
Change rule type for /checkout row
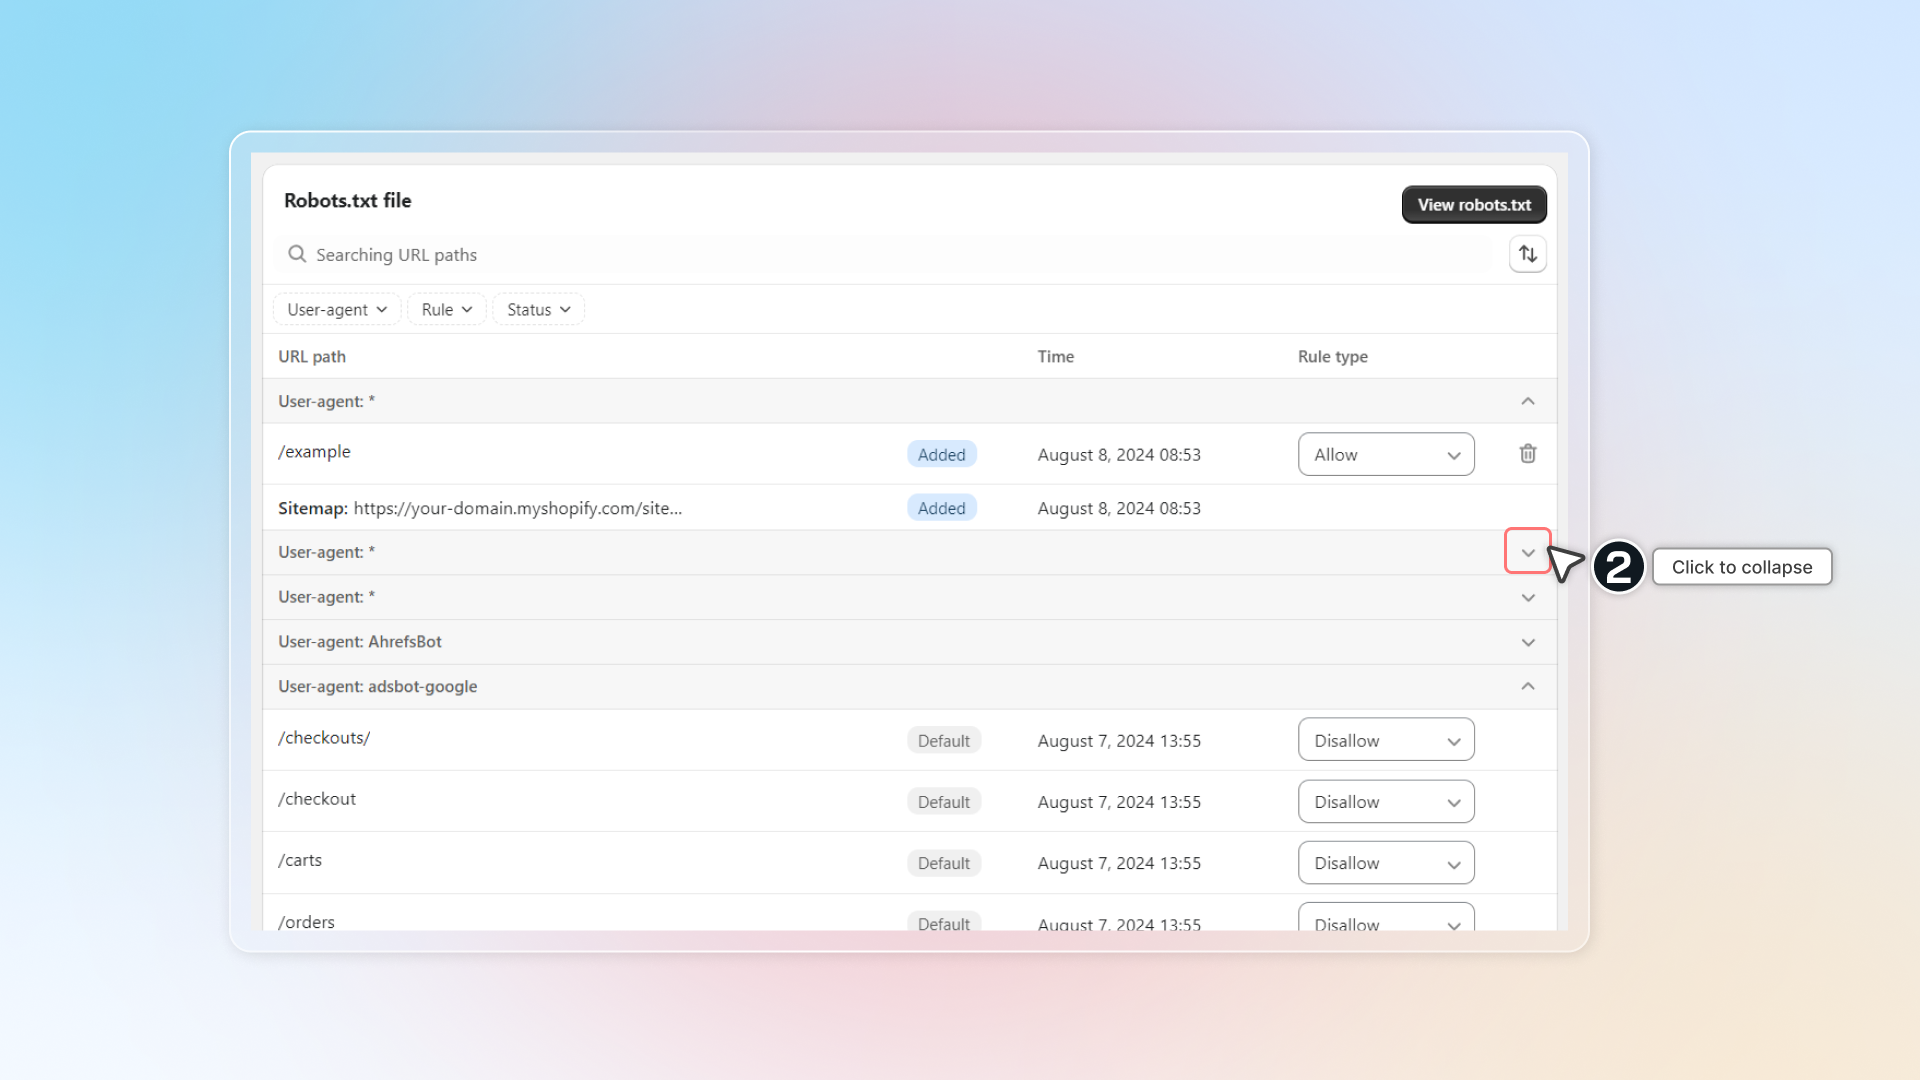click(x=1385, y=802)
